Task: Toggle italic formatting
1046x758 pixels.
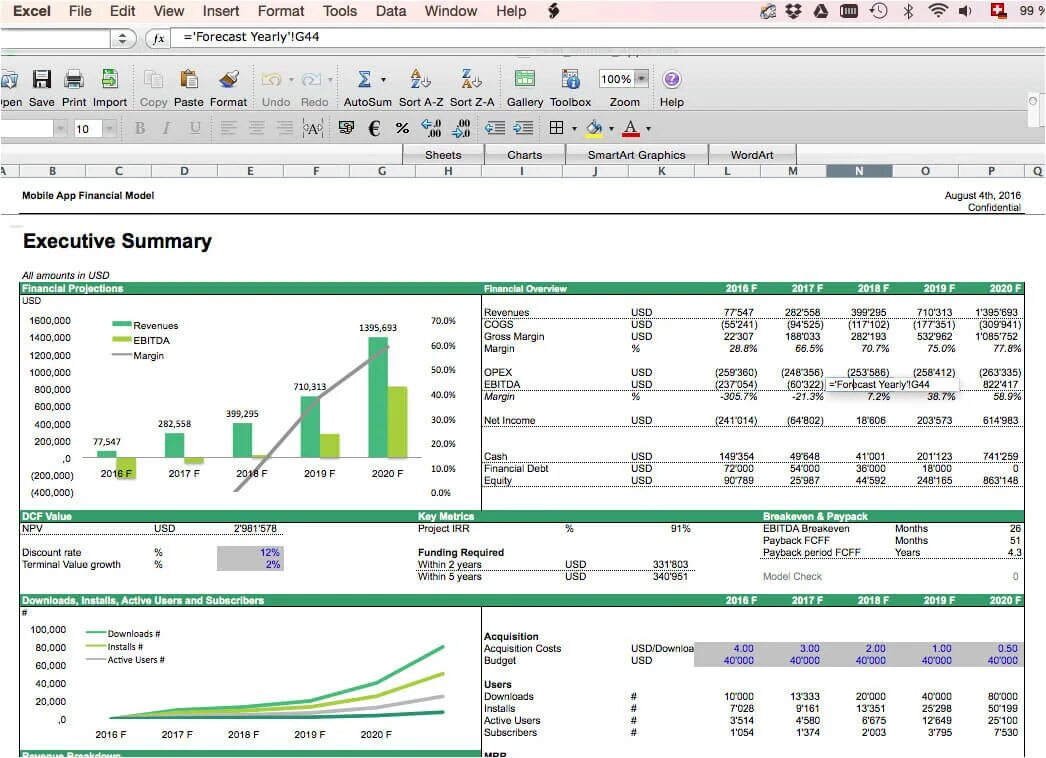Action: (167, 128)
